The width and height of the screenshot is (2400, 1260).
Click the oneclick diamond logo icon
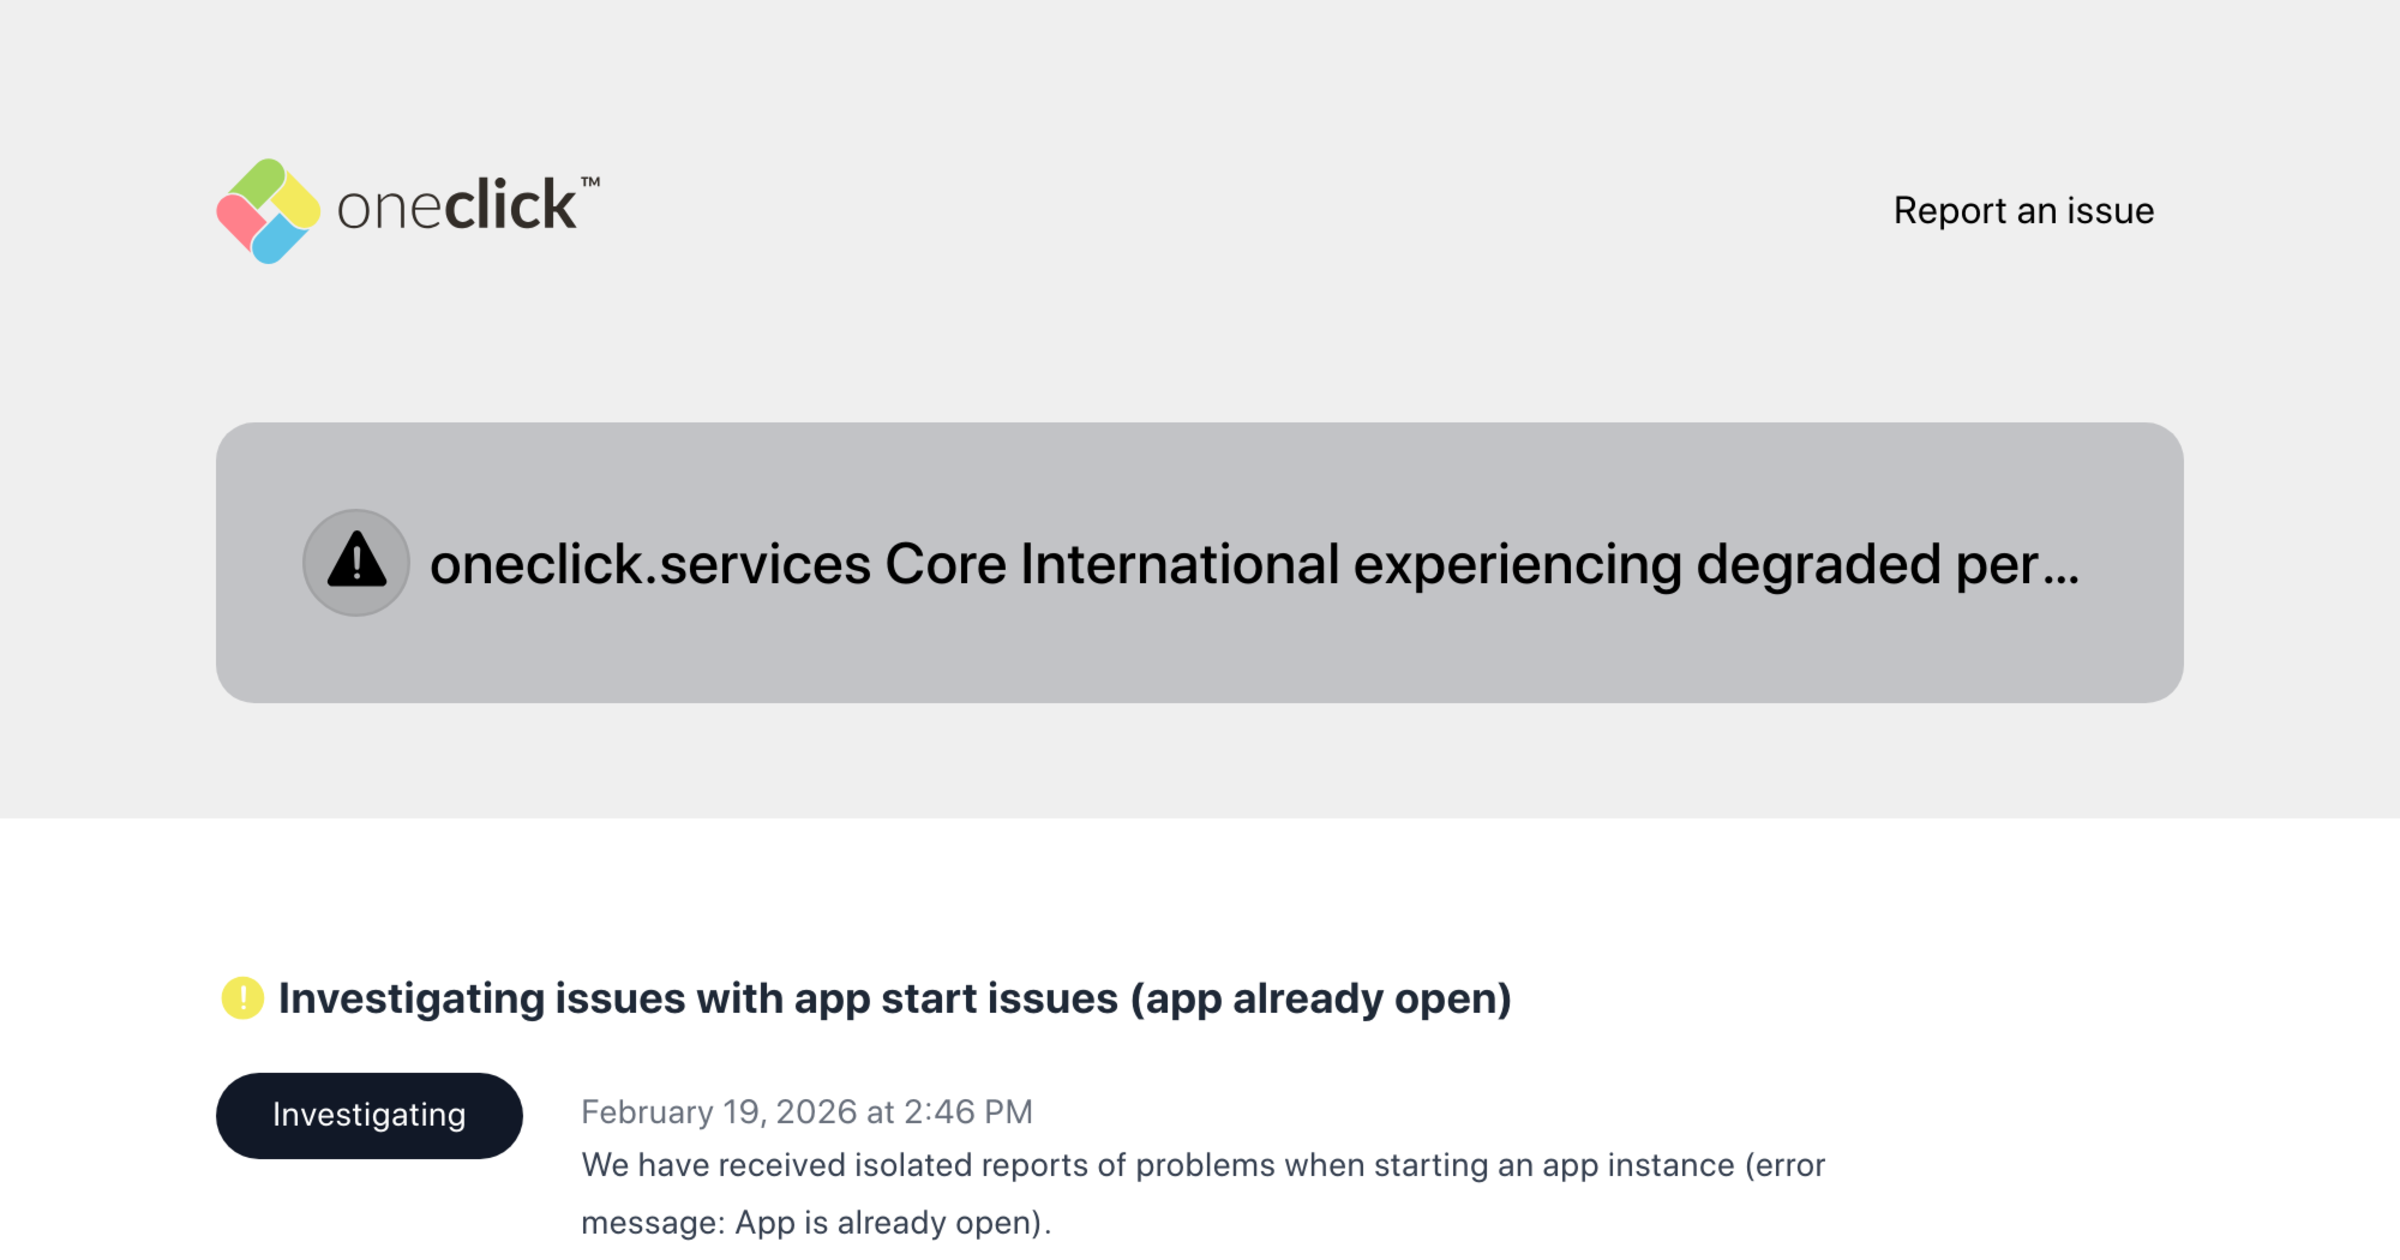pyautogui.click(x=268, y=211)
